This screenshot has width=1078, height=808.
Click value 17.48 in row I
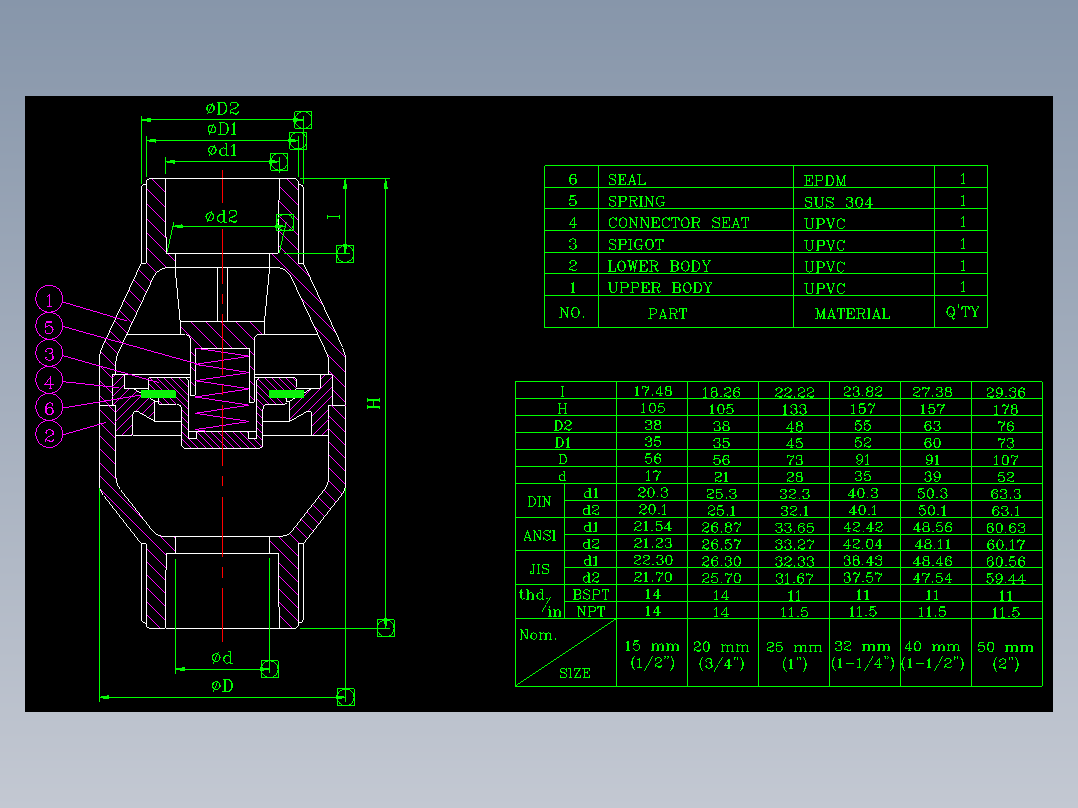pos(652,391)
